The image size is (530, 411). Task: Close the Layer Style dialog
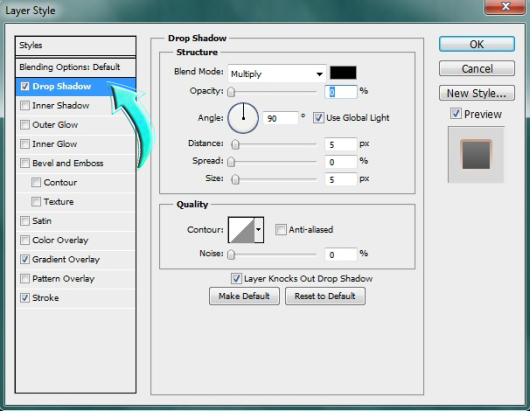(505, 6)
